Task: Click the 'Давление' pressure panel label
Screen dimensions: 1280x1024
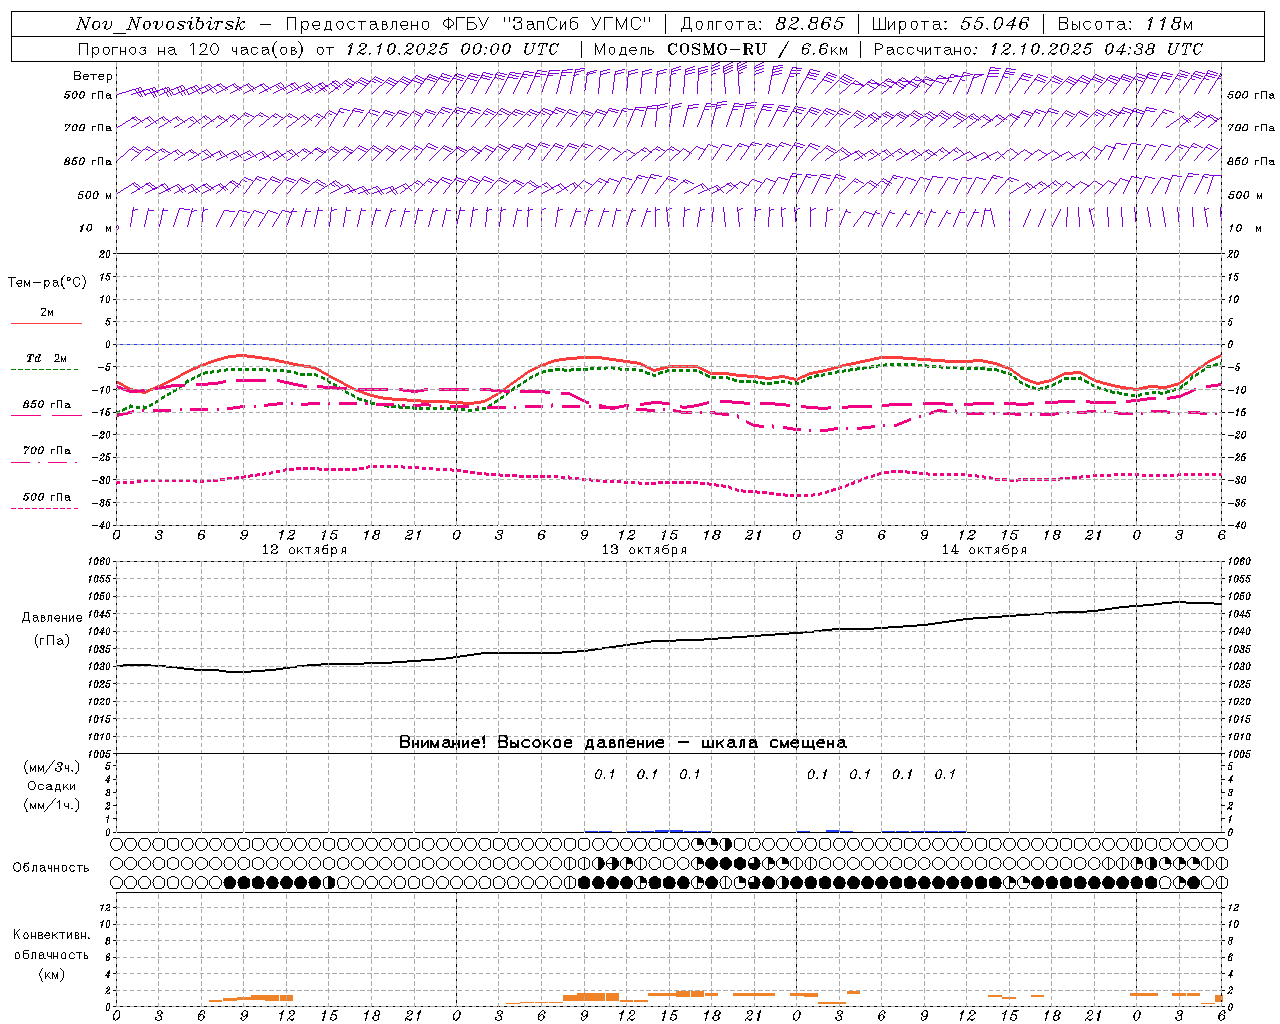Action: [52, 618]
